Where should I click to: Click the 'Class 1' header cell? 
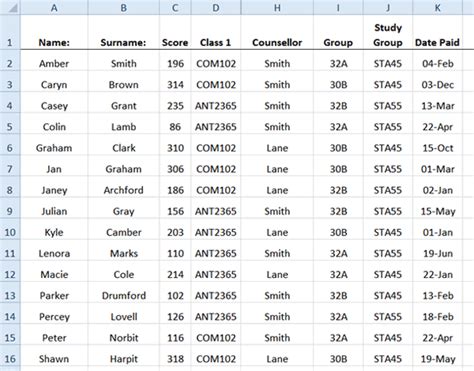point(216,32)
